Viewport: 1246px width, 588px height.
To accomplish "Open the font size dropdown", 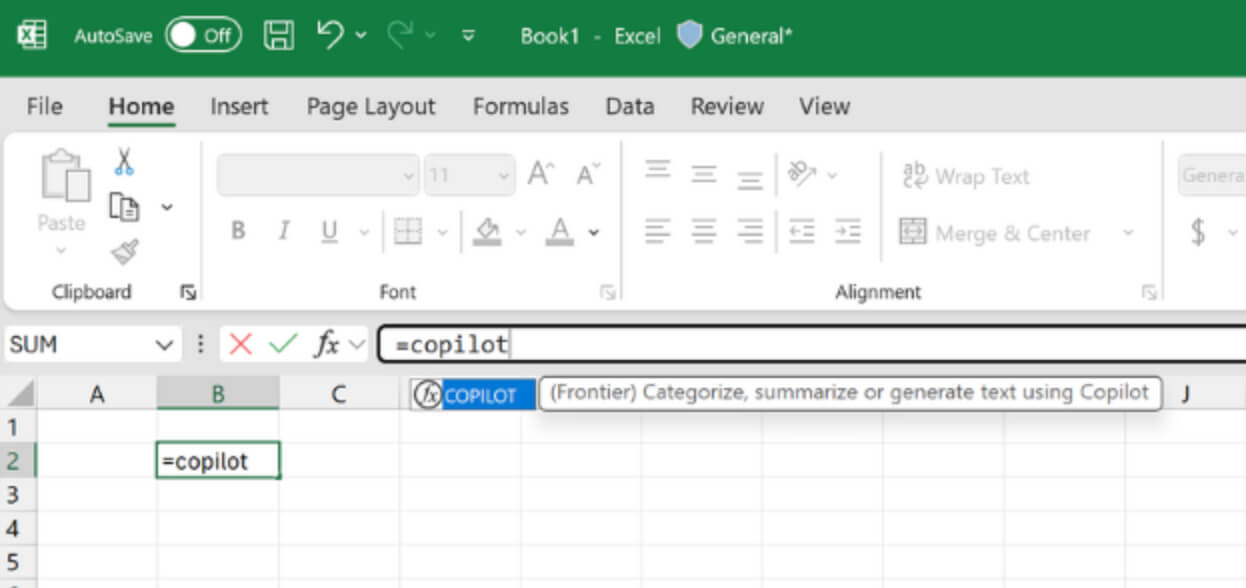I will coord(502,176).
